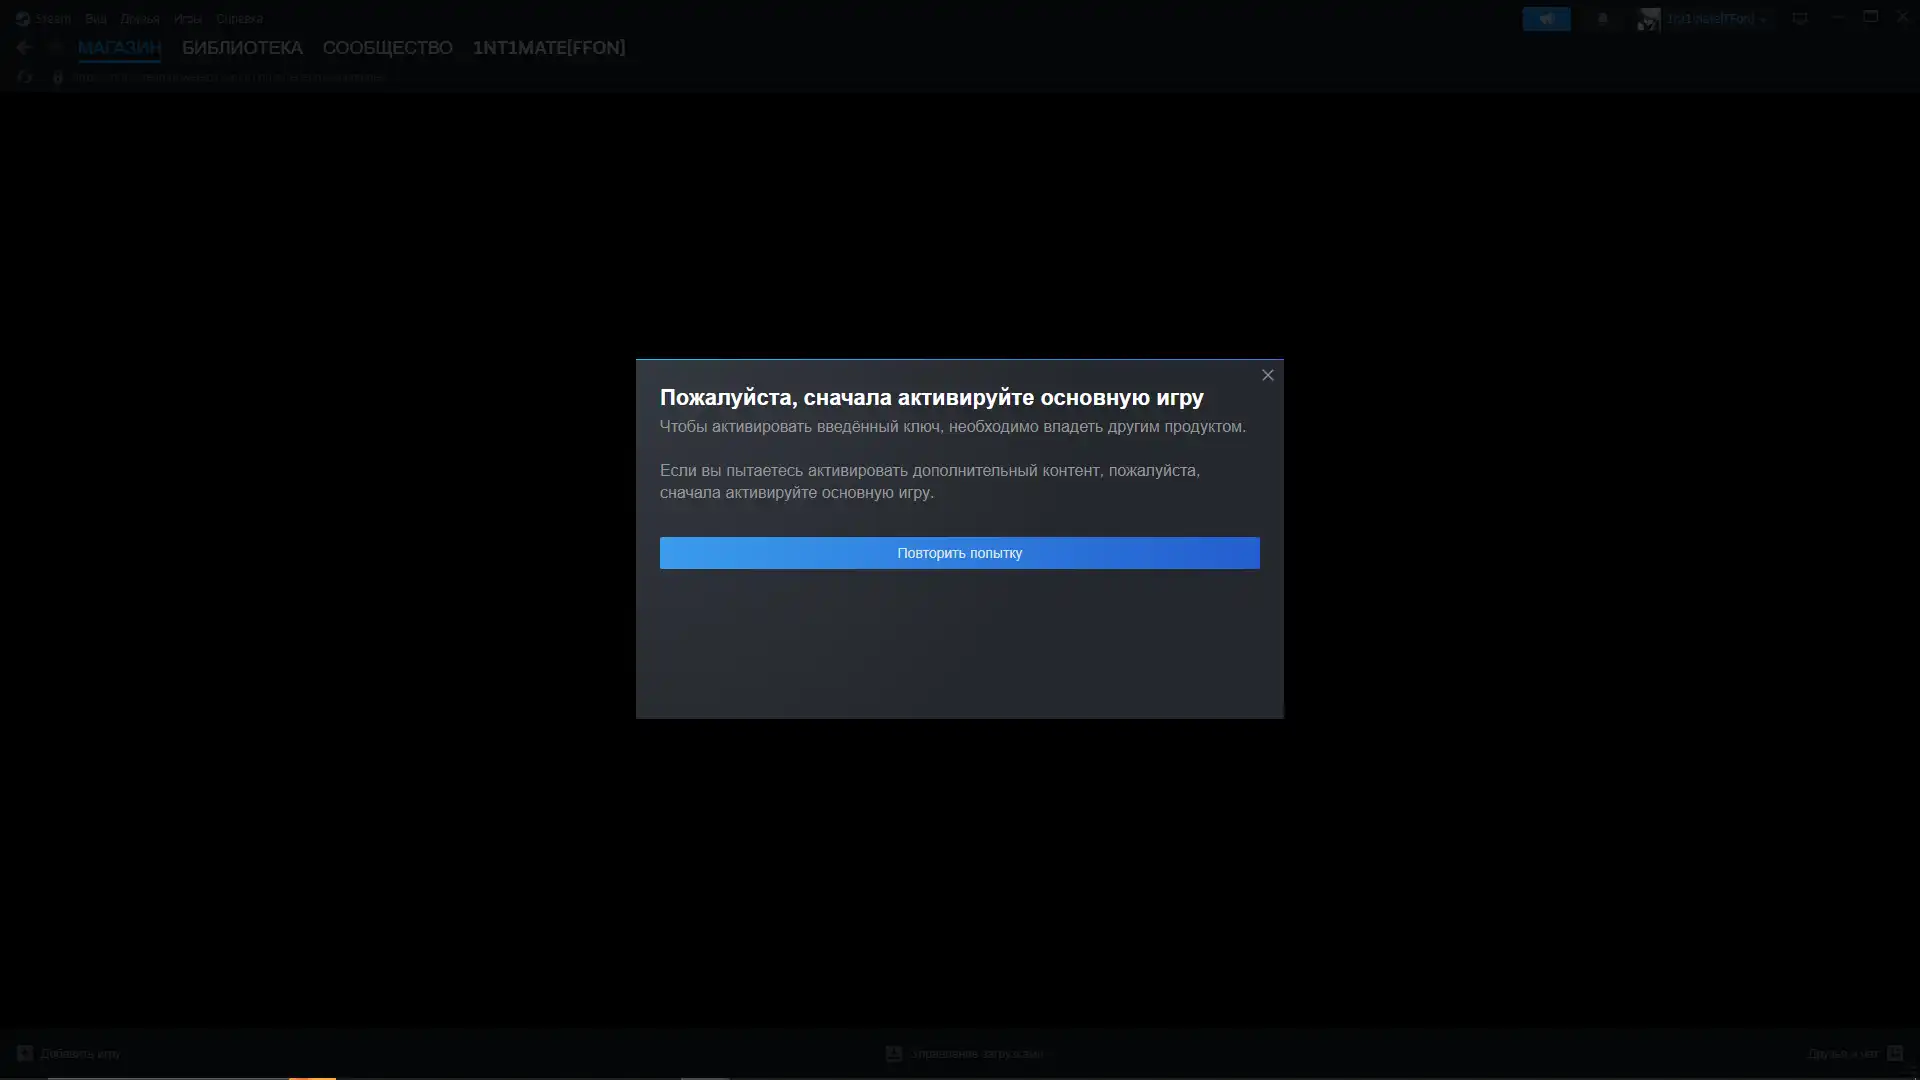Go forward with the right arrow icon

point(55,47)
